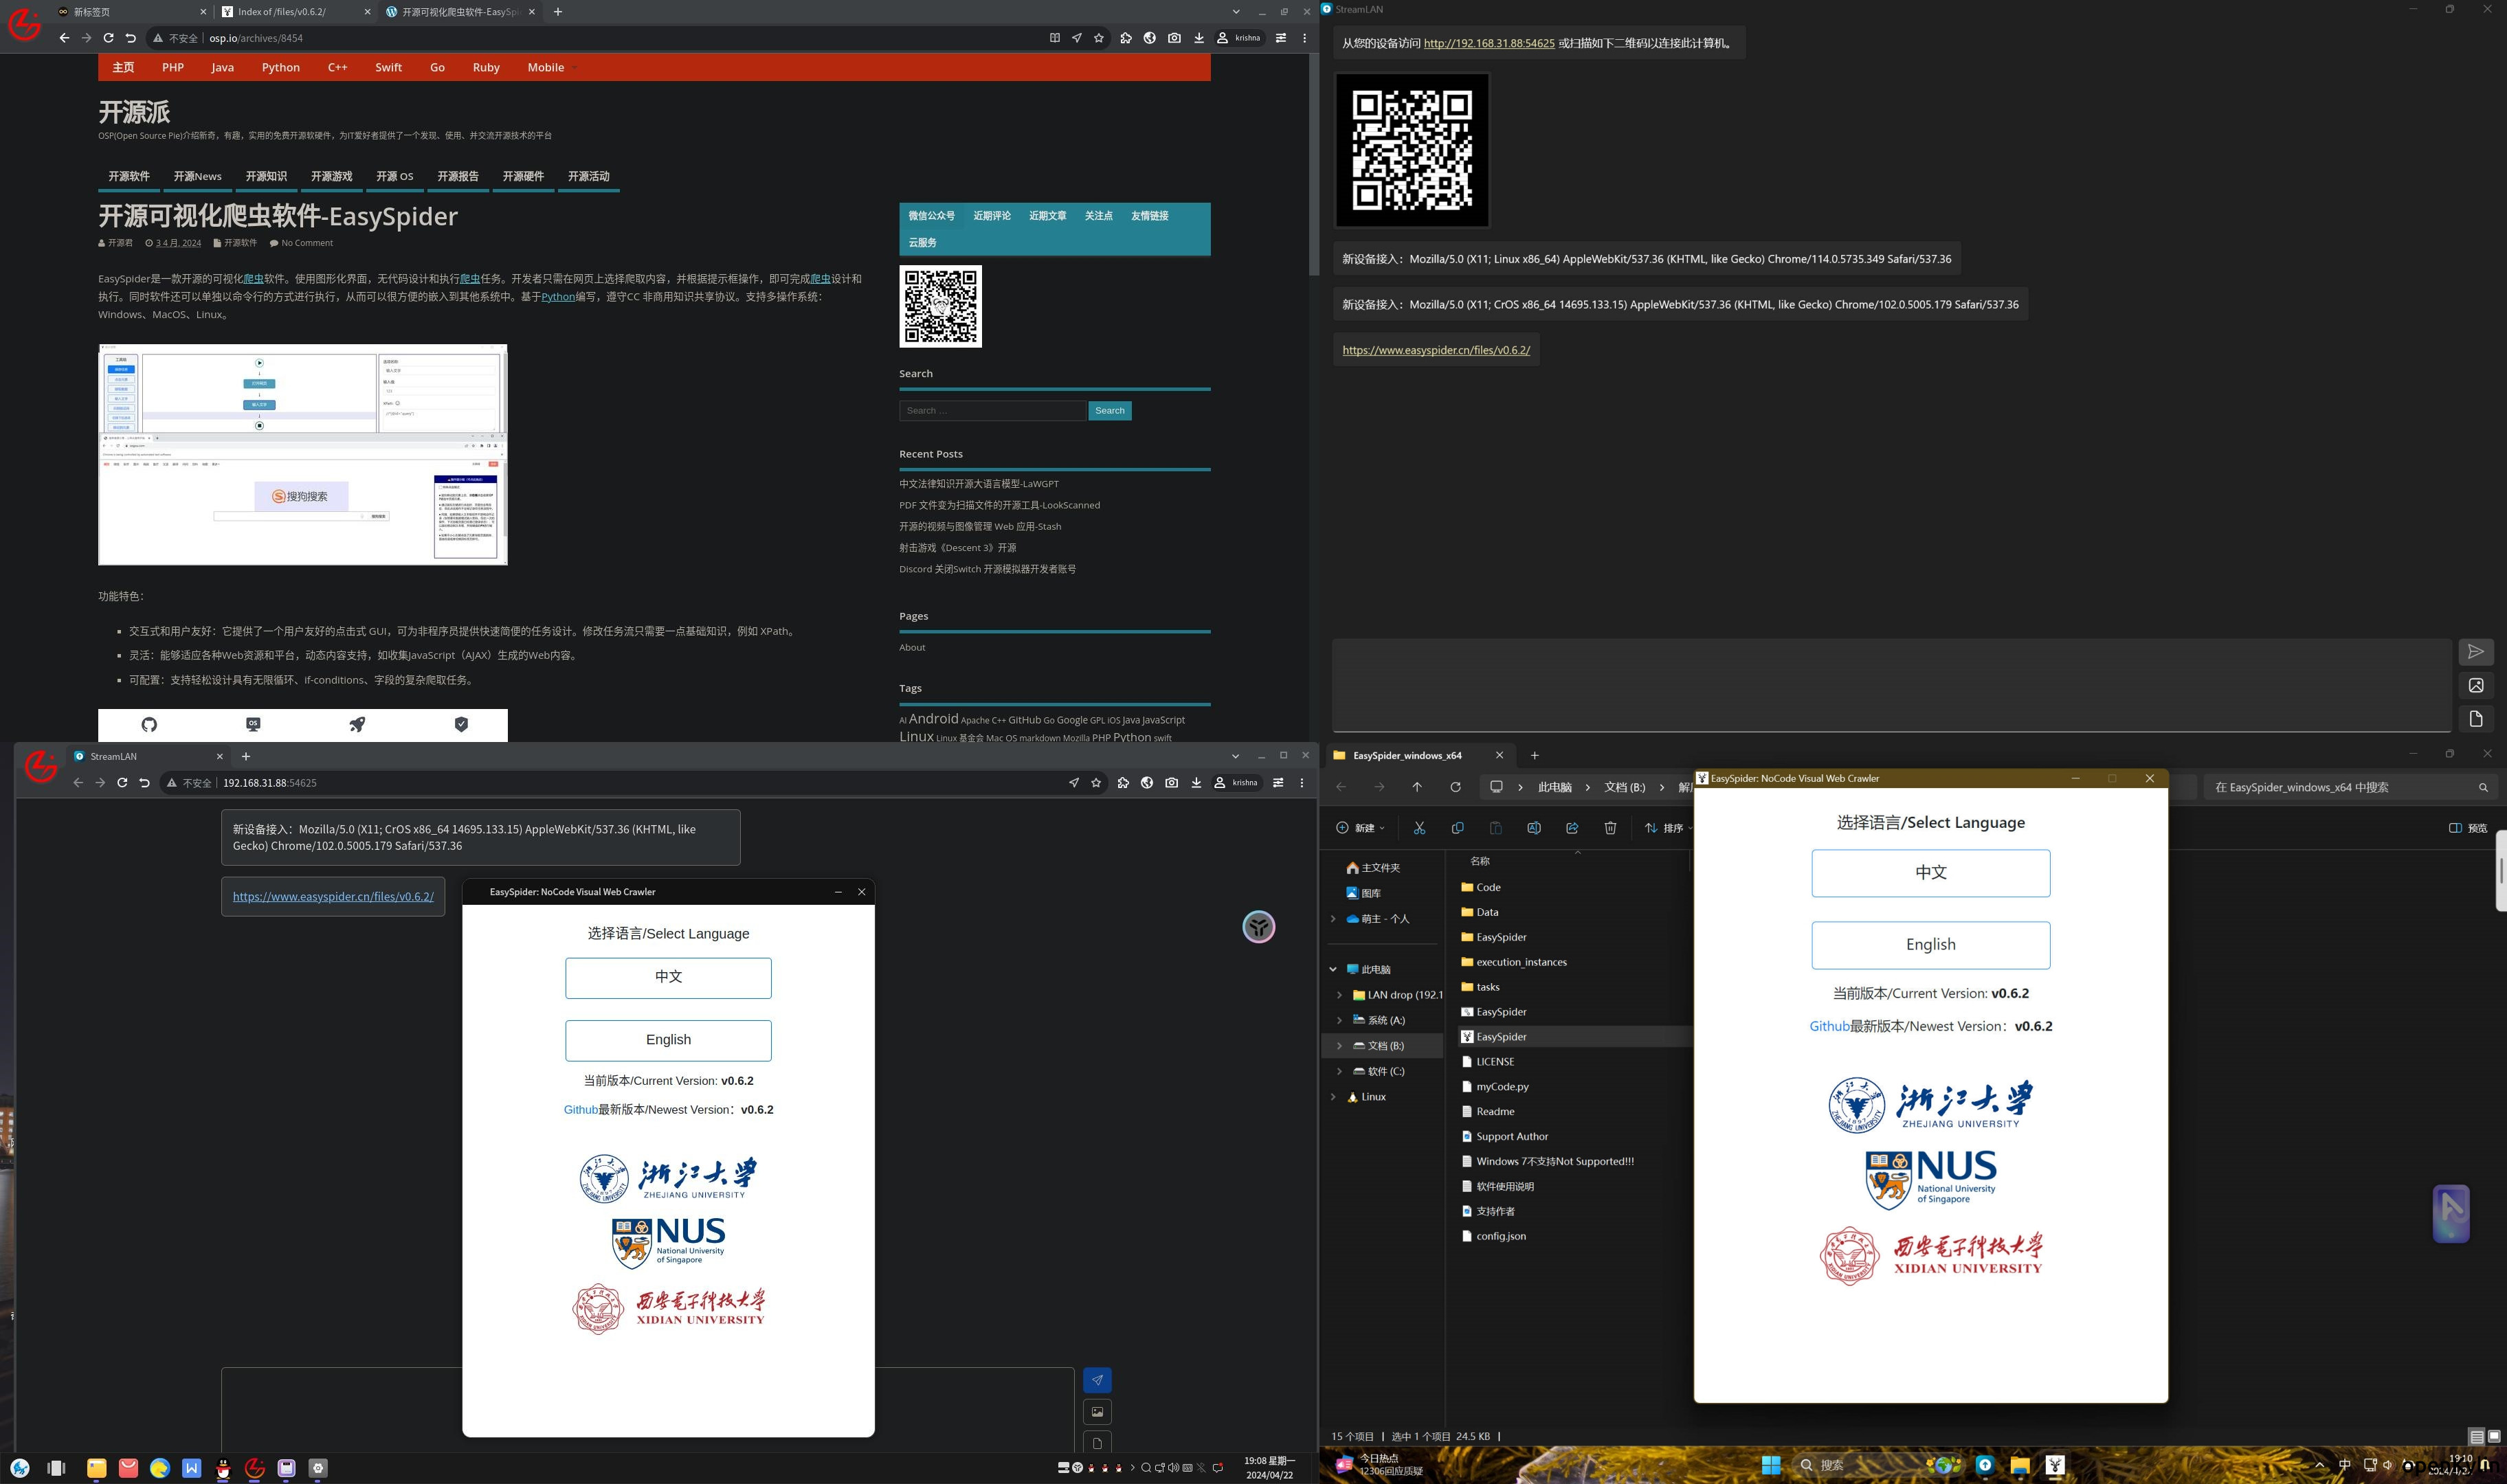The height and width of the screenshot is (1484, 2507).
Task: Click the Cut icon in File Explorer toolbar
Action: pyautogui.click(x=1419, y=828)
